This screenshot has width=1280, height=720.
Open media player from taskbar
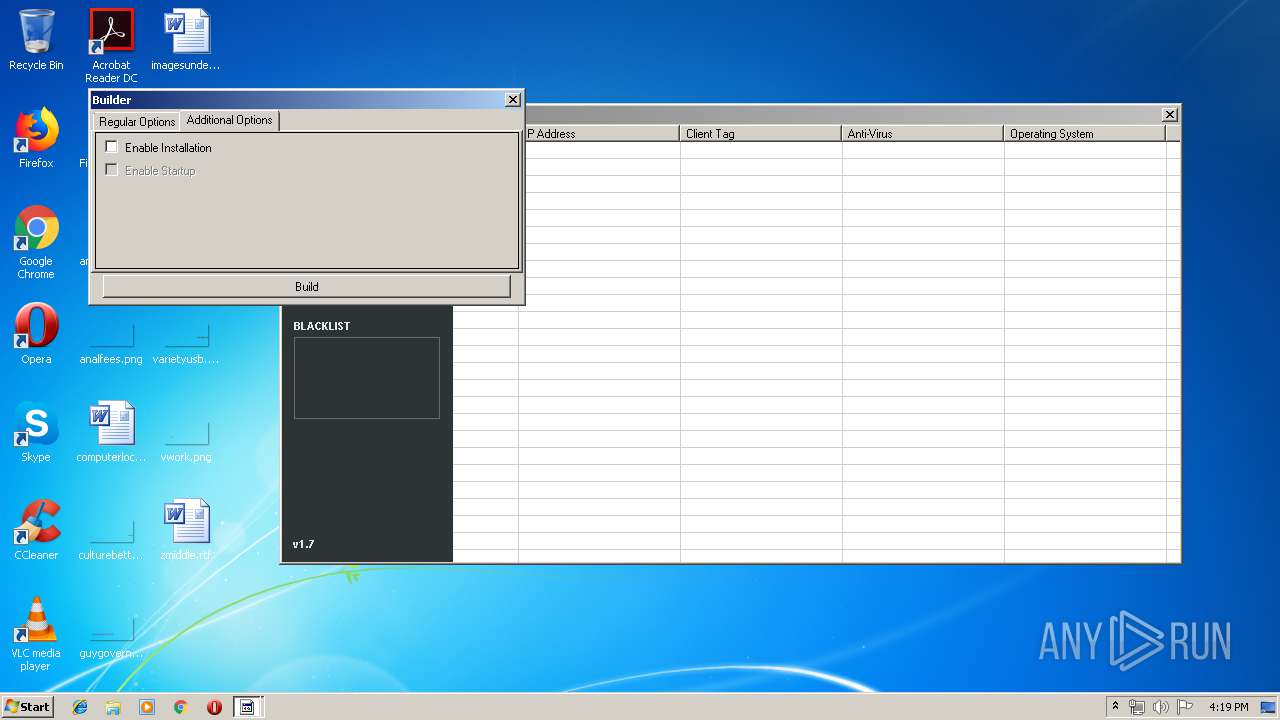point(147,707)
